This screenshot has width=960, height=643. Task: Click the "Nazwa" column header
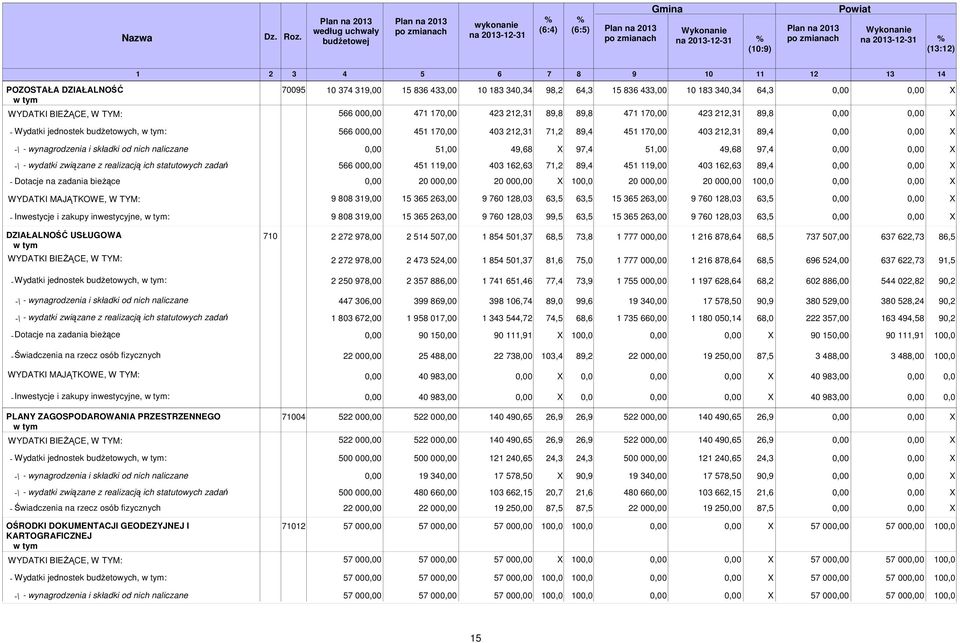pos(137,38)
